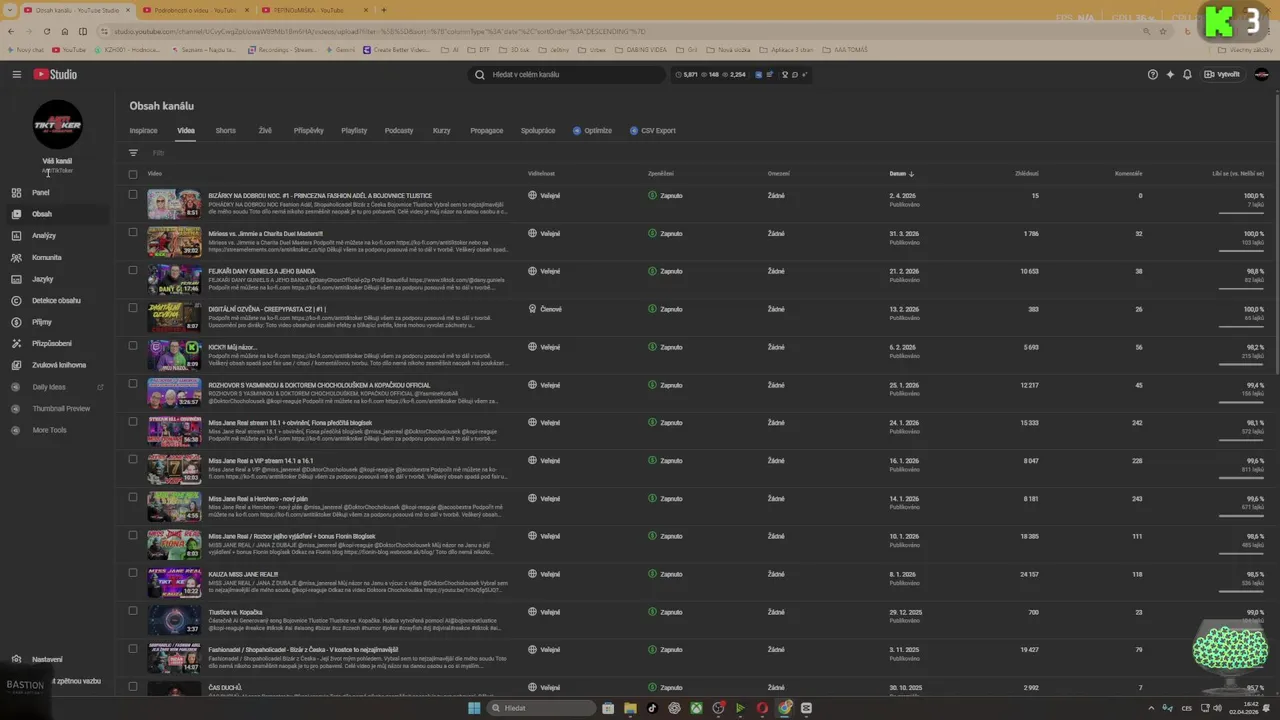Open Členové visibility dropdown for DIGITÁLNÍ OZVĚNA
Viewport: 1280px width, 720px height.
pos(545,309)
